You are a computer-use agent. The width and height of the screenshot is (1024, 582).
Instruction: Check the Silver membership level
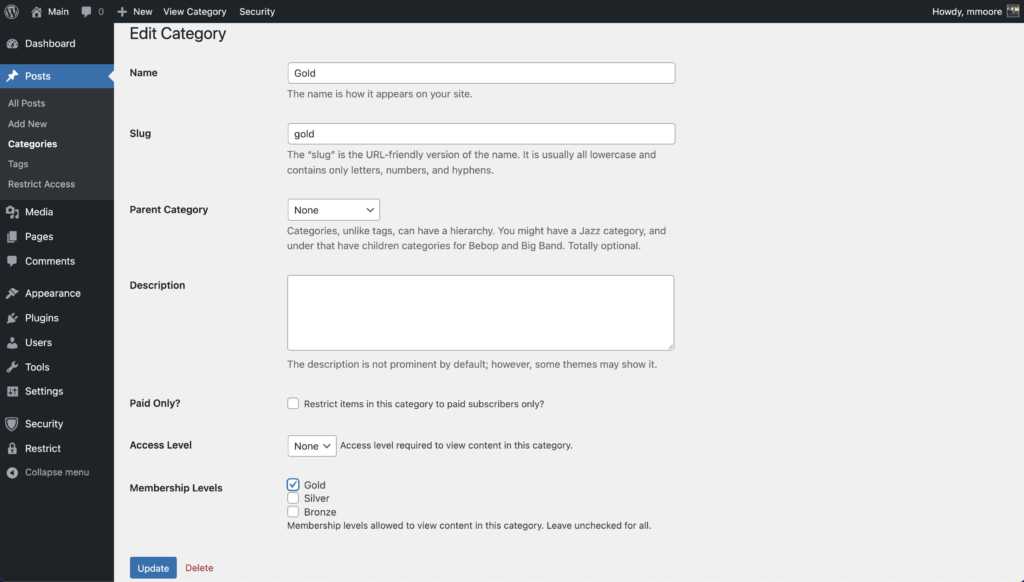click(x=293, y=498)
